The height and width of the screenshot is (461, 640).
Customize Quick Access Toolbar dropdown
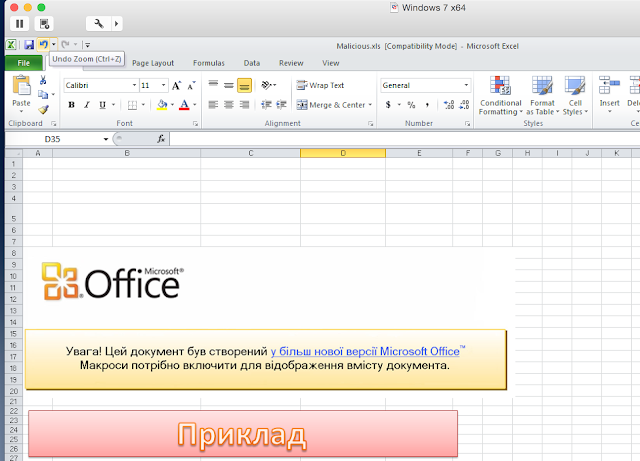click(x=87, y=45)
